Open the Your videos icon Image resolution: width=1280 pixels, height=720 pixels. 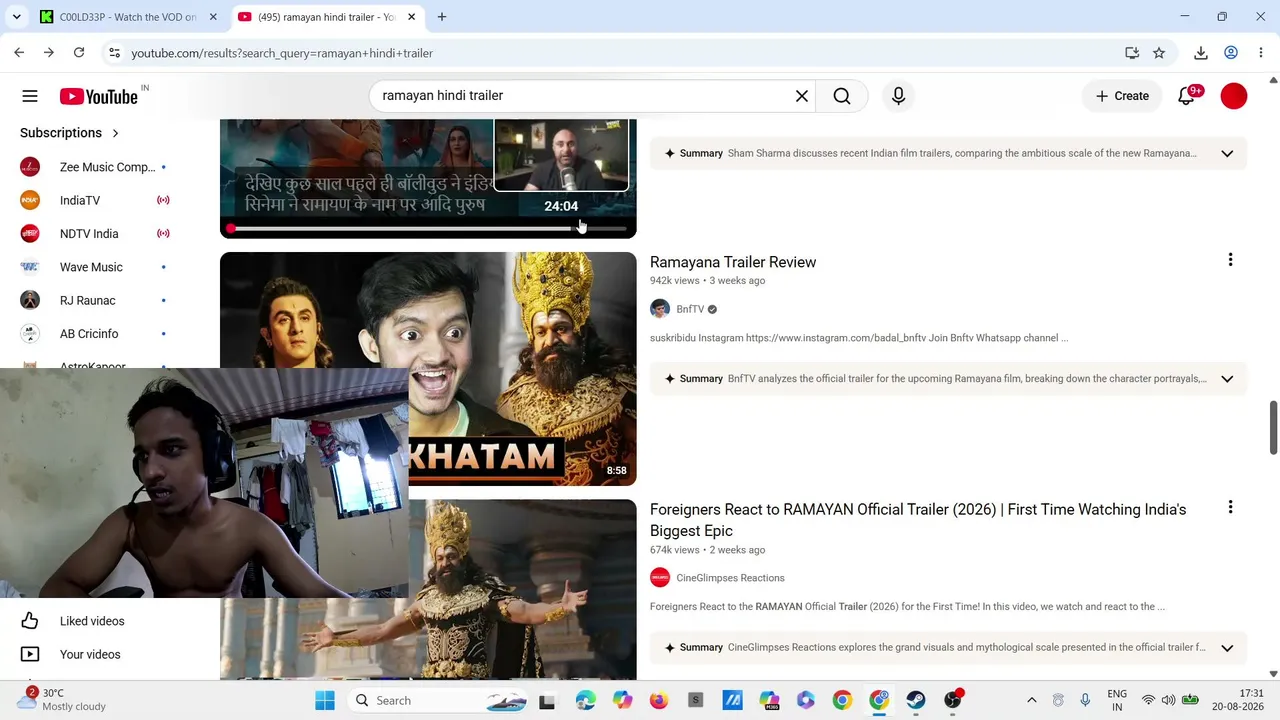[30, 654]
